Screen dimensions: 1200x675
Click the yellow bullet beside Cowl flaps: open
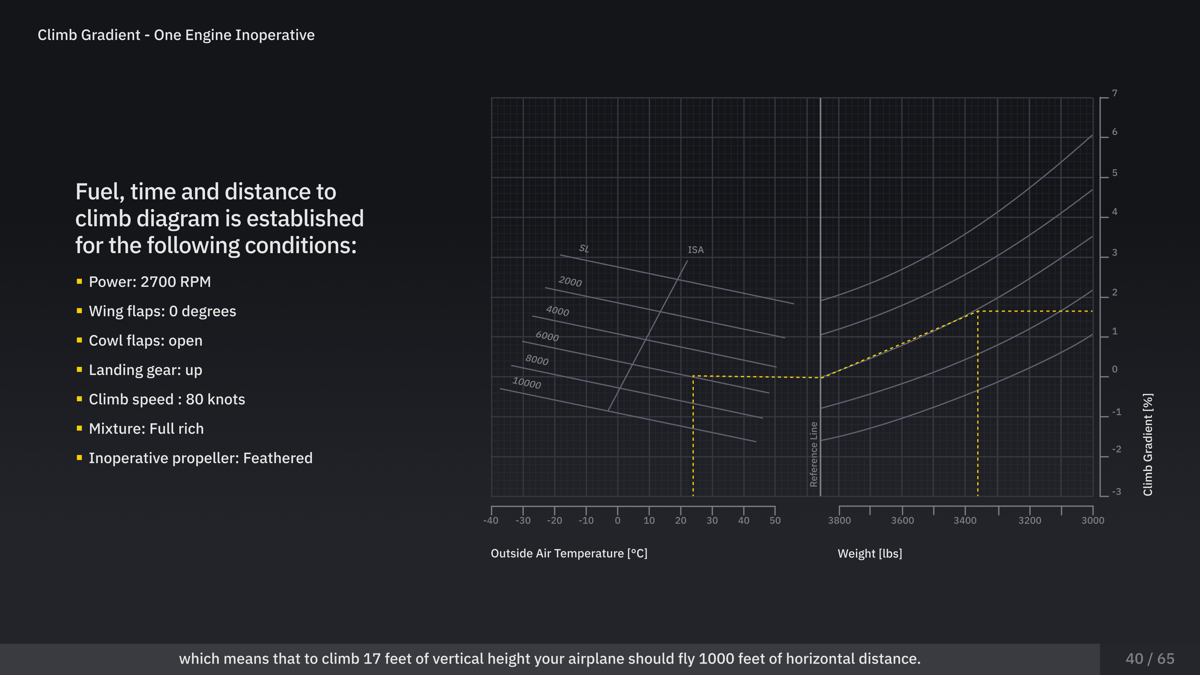tap(80, 340)
